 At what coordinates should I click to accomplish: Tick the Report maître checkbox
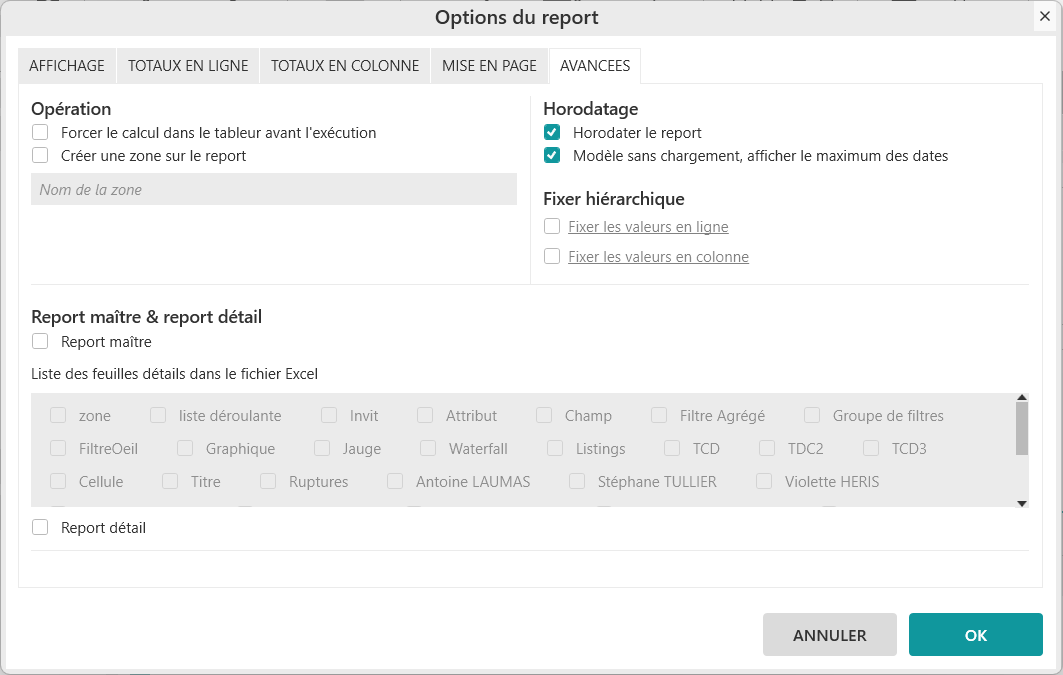[x=40, y=342]
